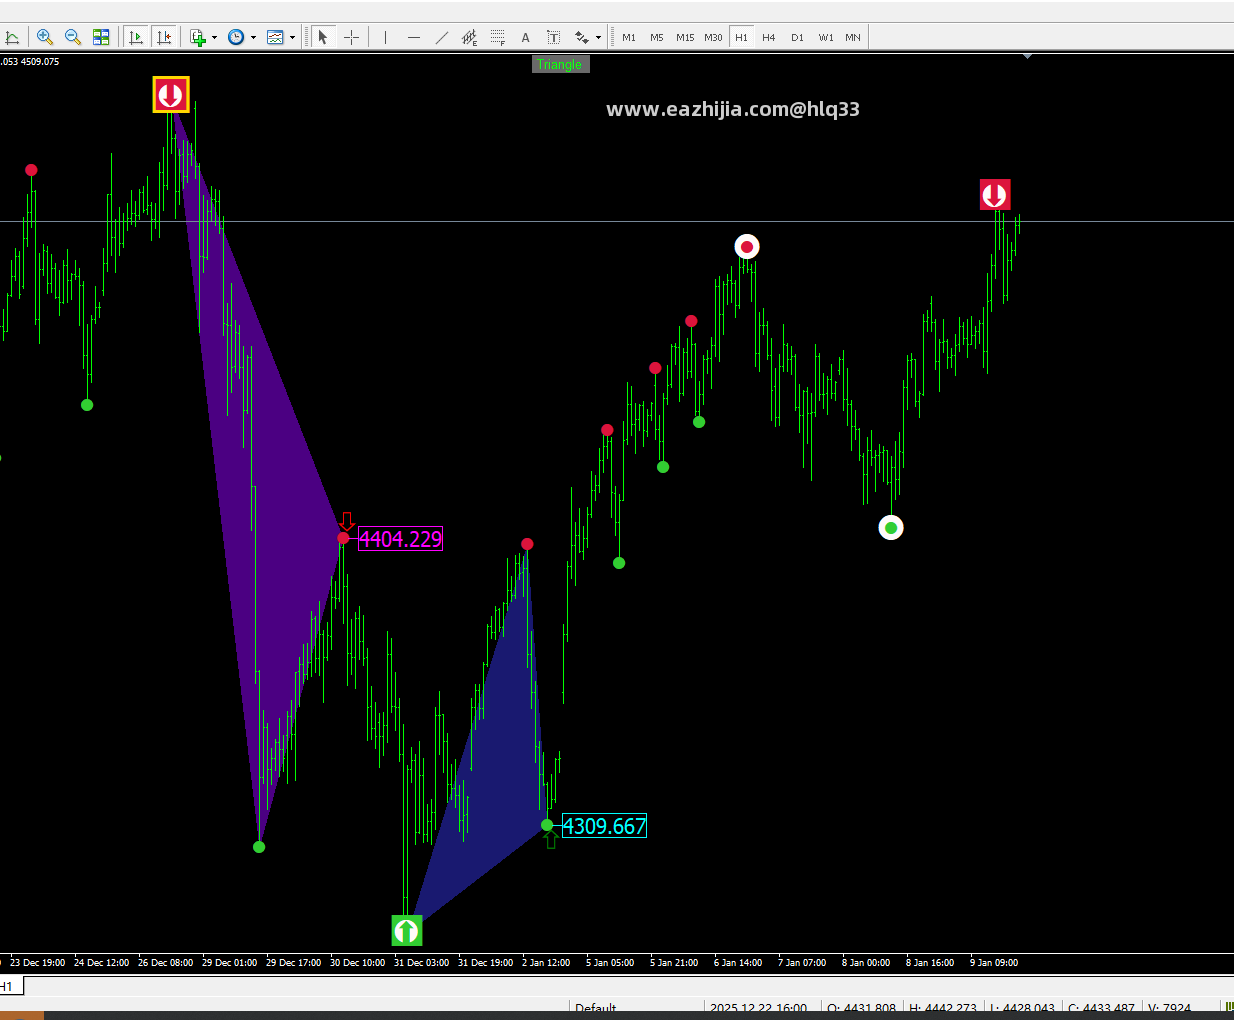Screen dimensions: 1234x1020
Task: Open the periods clock icon
Action: pos(236,37)
